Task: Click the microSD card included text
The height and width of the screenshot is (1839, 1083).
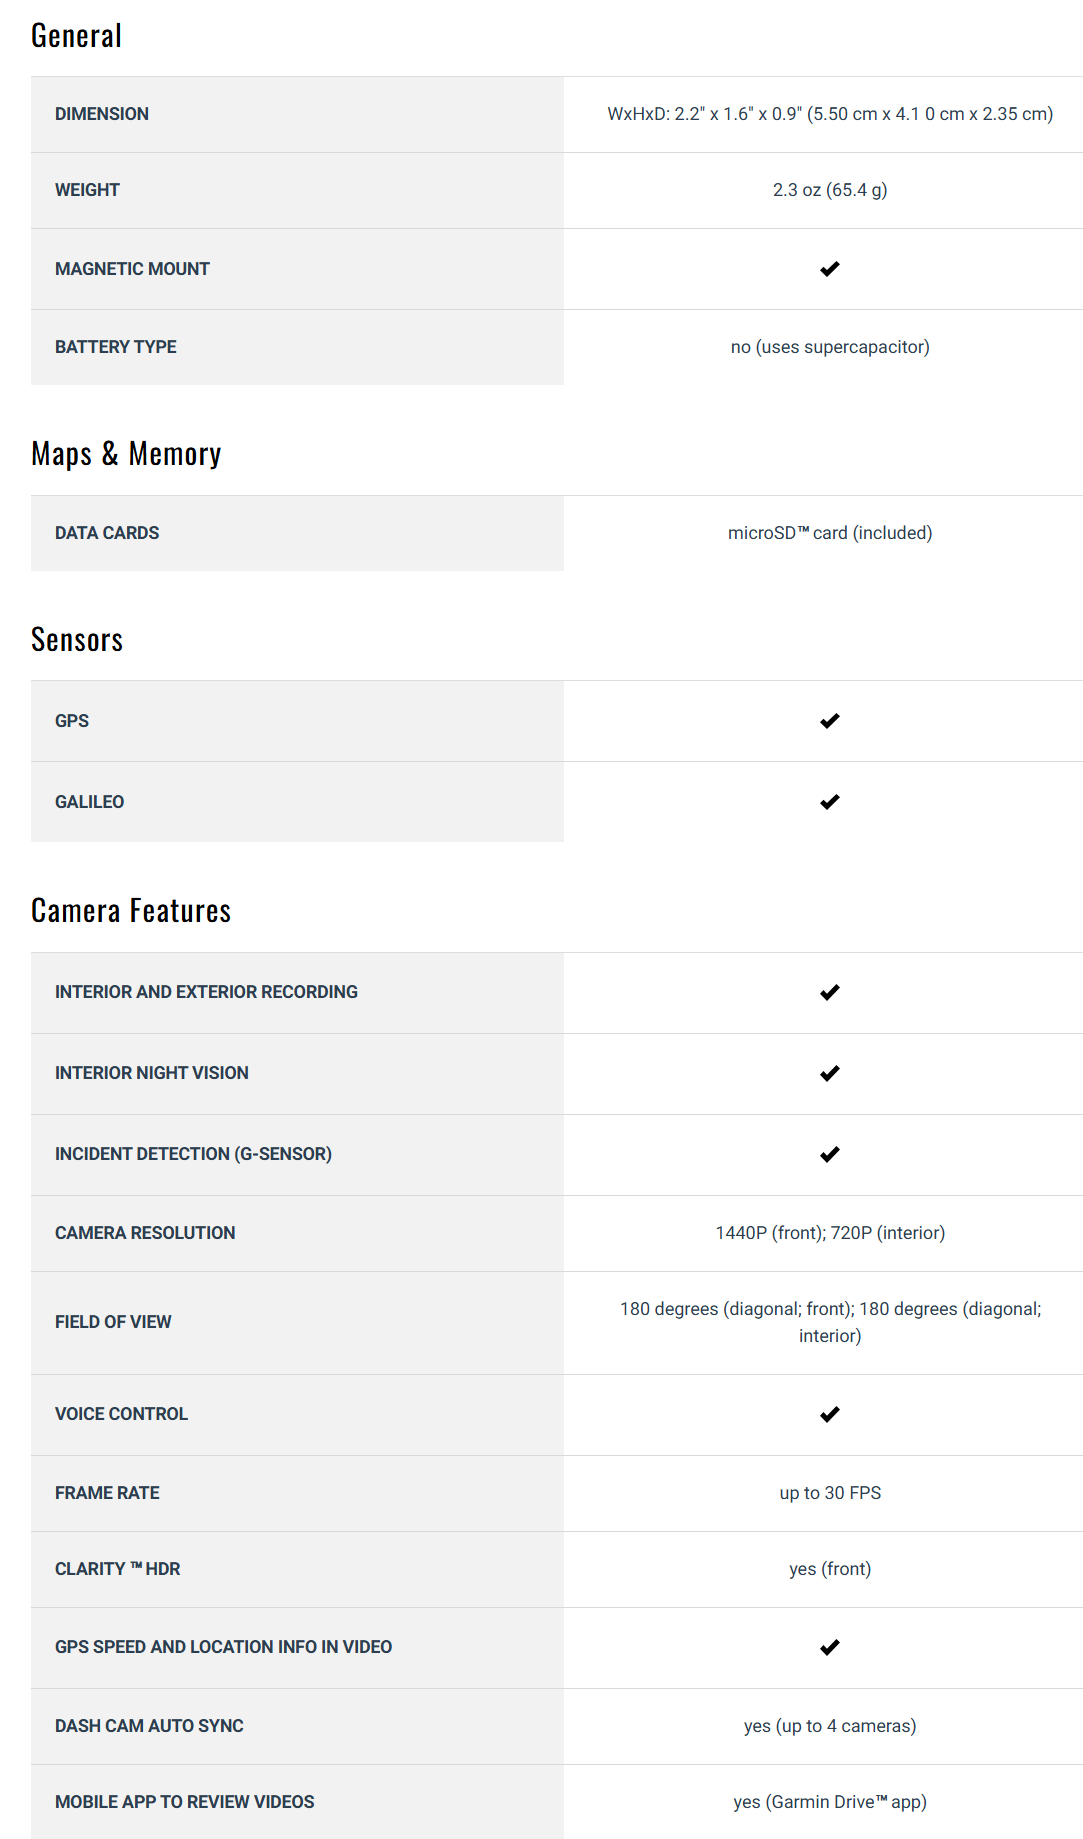Action: [829, 533]
